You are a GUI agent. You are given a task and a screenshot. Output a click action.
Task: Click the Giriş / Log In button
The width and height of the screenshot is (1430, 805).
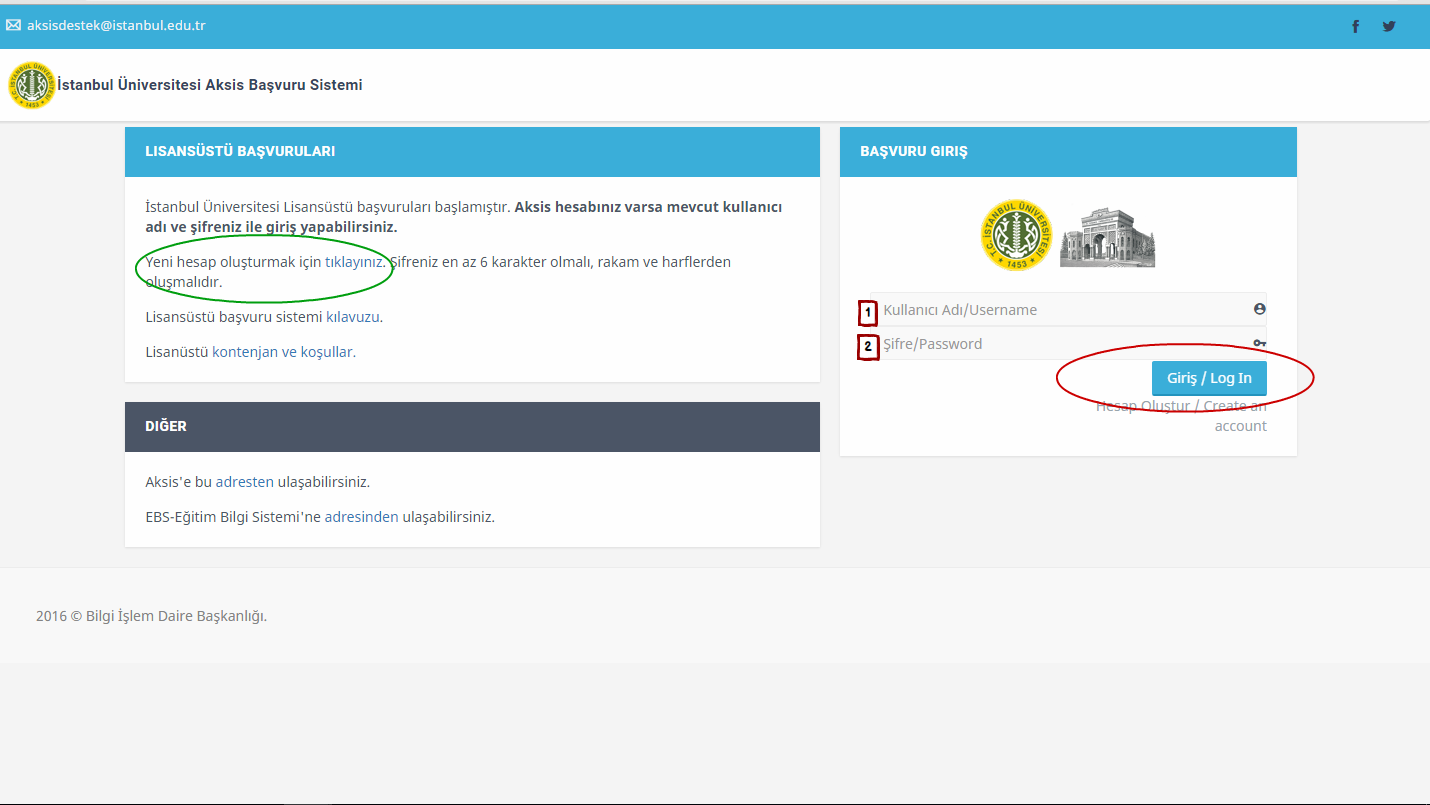pos(1209,378)
